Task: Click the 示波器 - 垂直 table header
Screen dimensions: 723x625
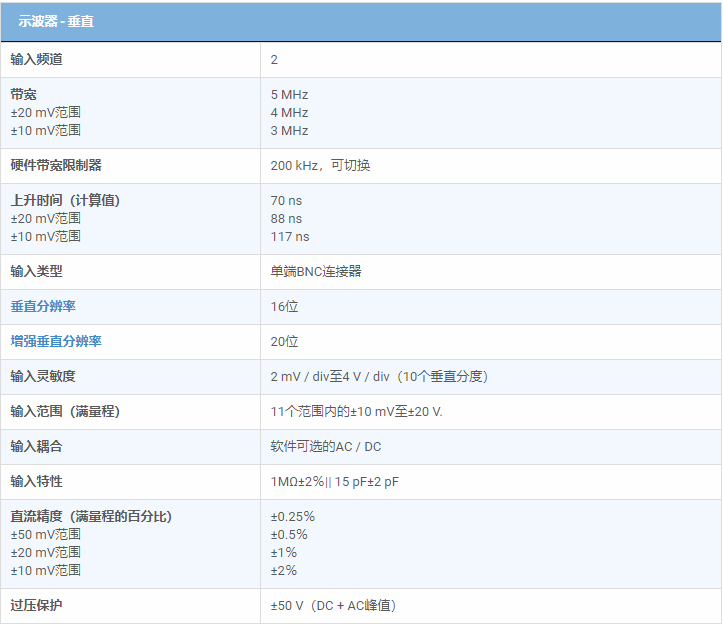Action: pos(56,21)
